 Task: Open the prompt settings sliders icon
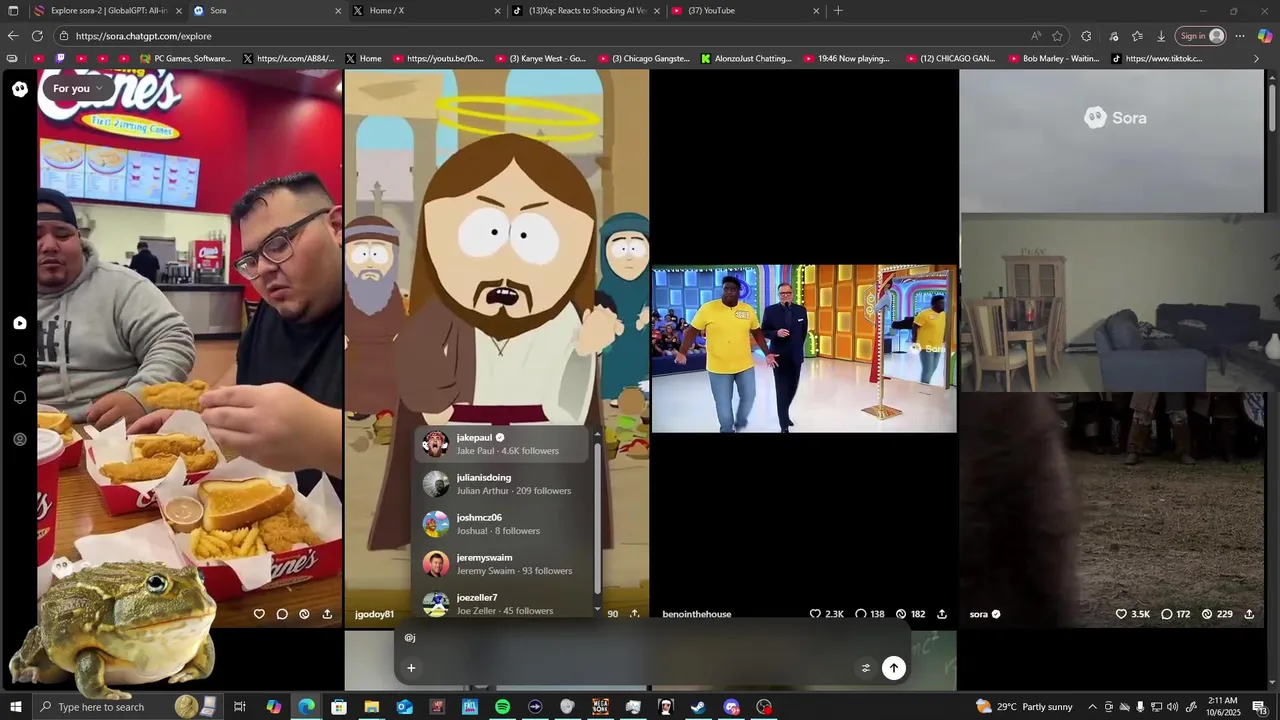pos(866,668)
